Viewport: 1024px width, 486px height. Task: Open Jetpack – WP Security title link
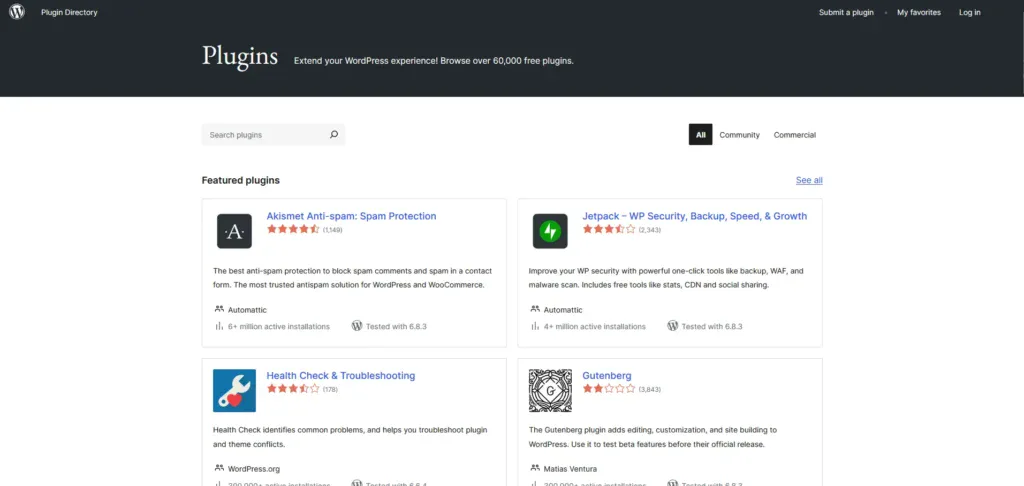(695, 216)
